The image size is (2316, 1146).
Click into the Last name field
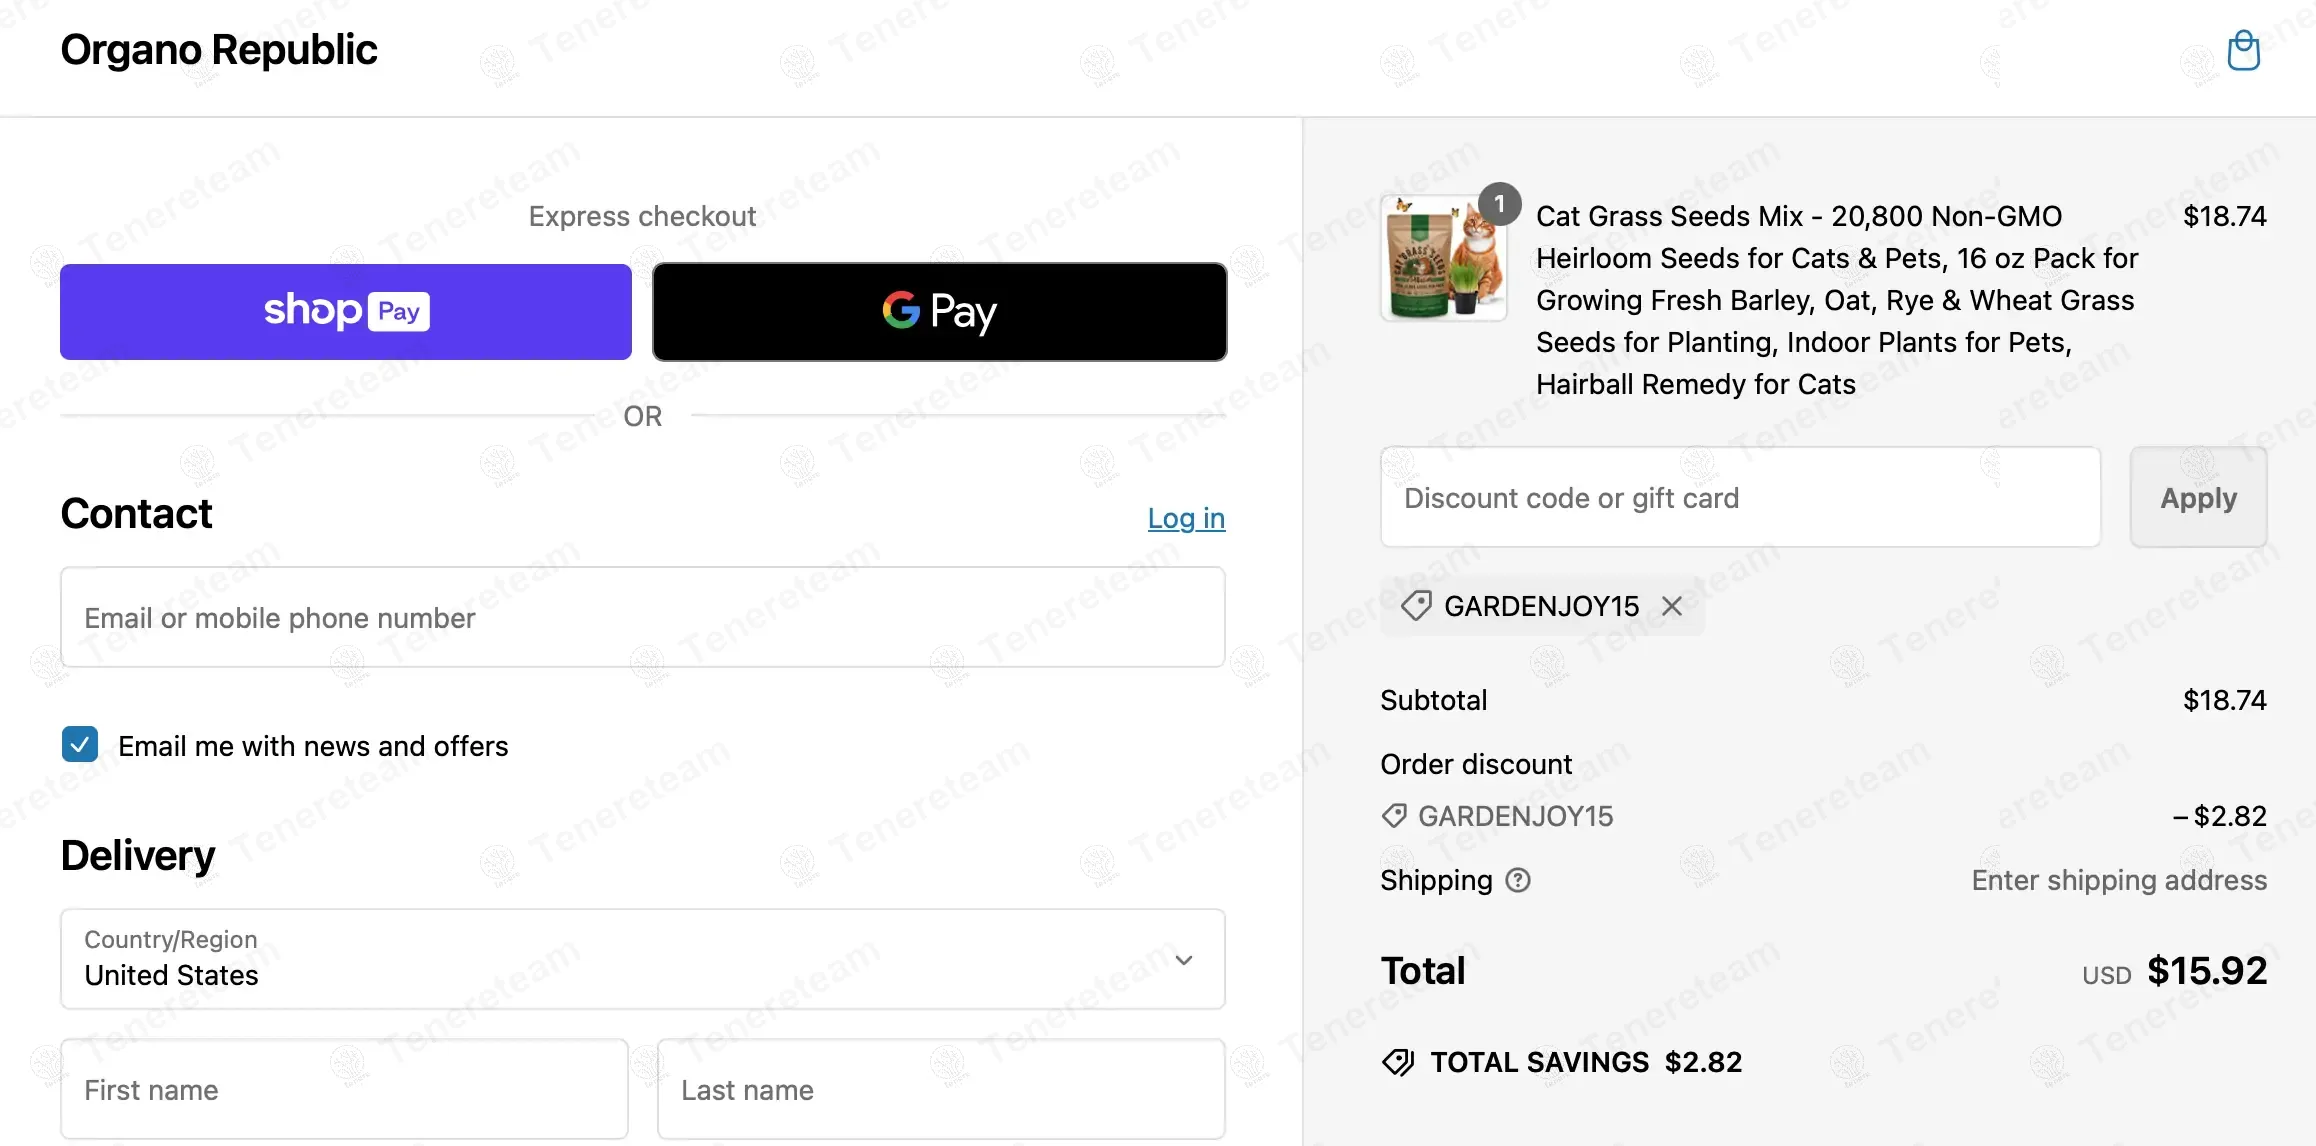point(941,1089)
